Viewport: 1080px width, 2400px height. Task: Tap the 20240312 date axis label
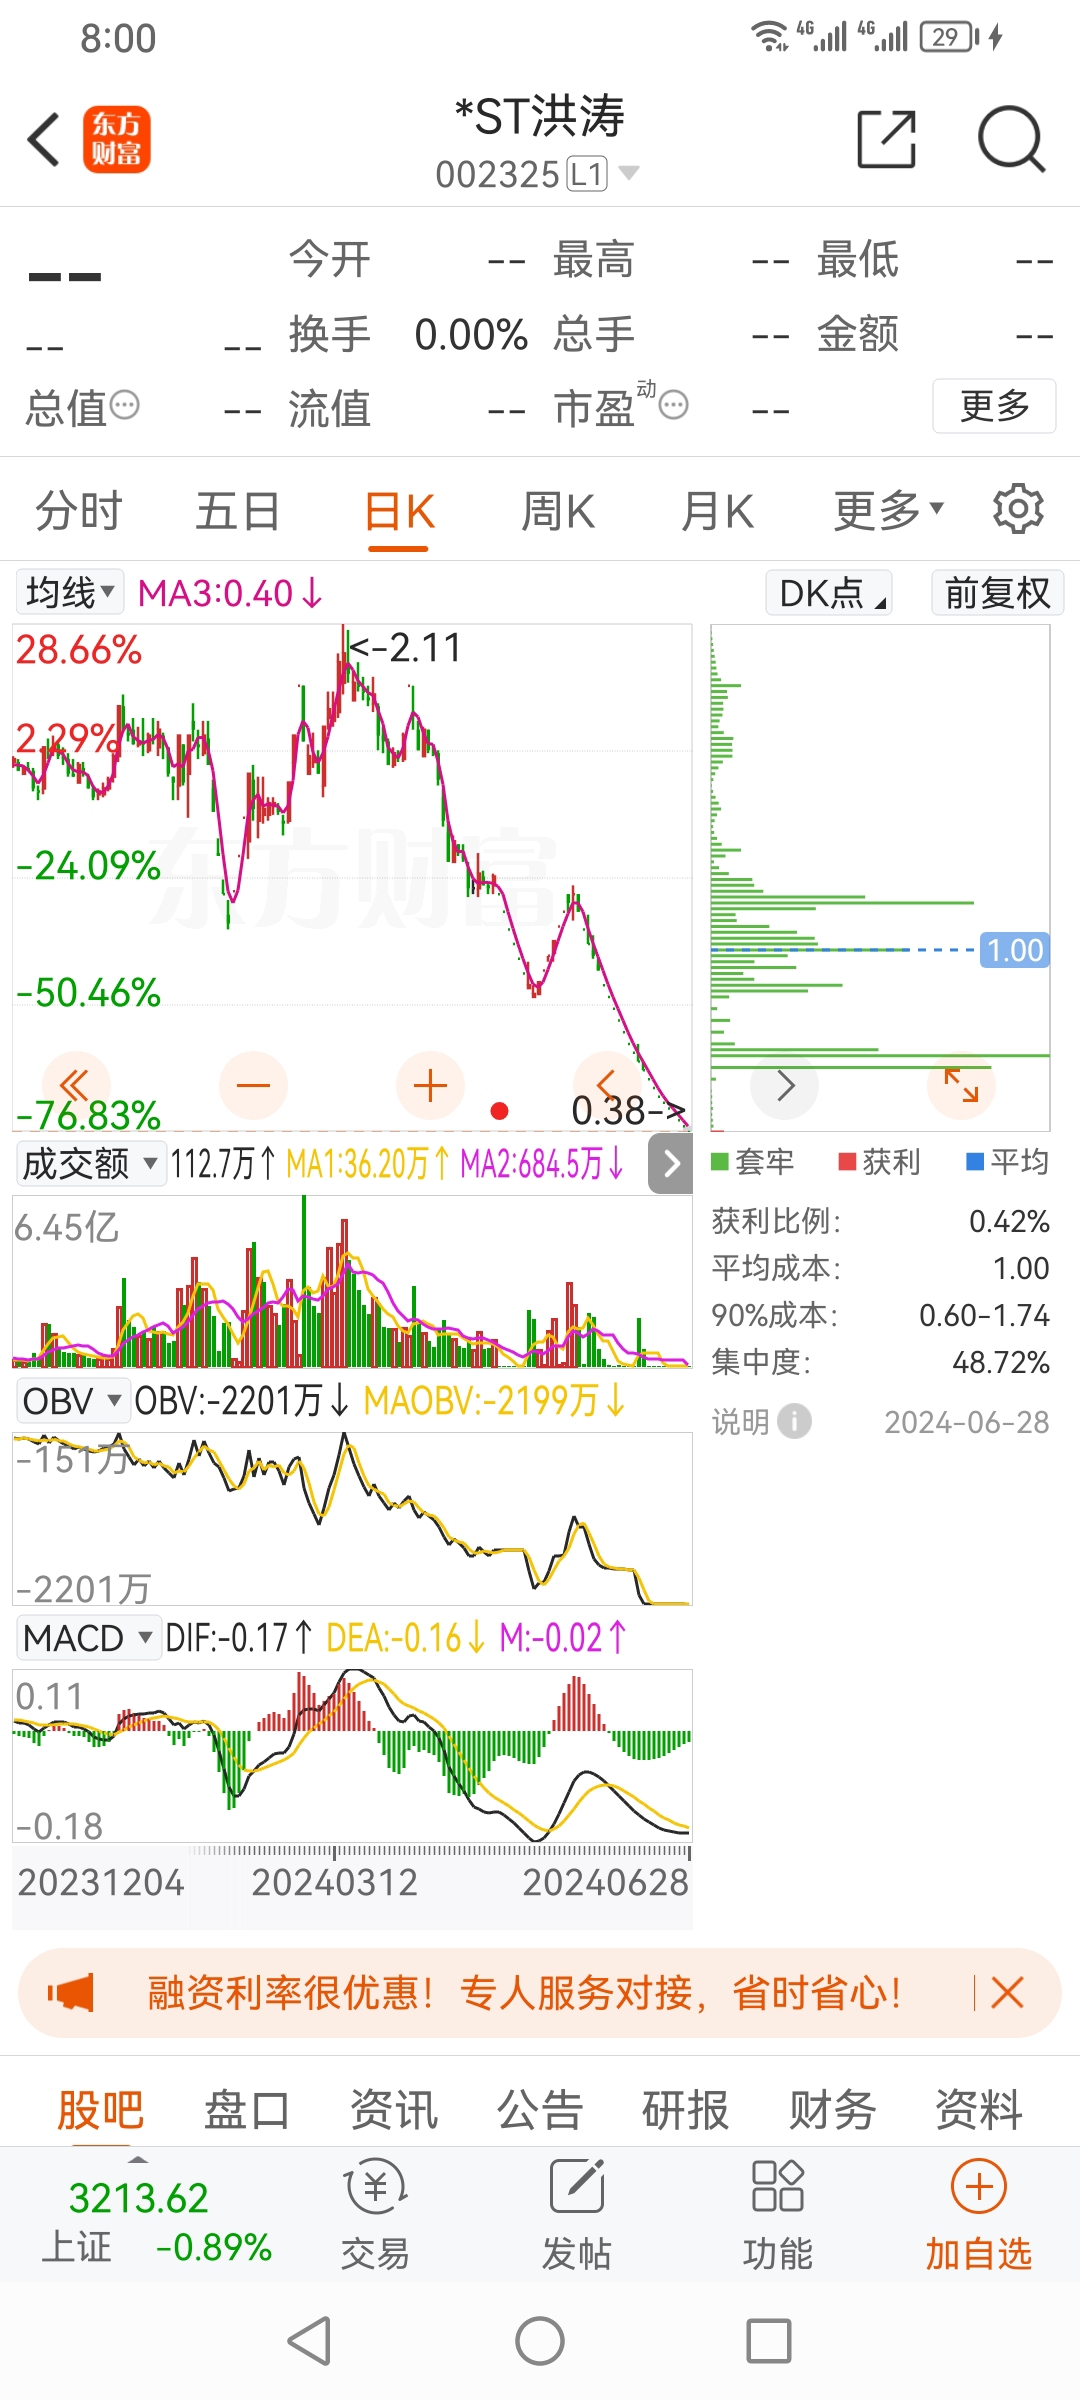pos(335,1883)
